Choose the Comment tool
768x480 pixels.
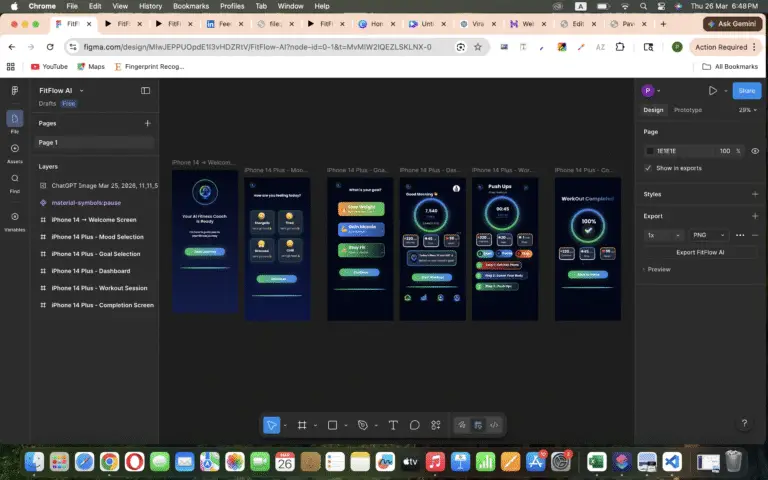414,425
